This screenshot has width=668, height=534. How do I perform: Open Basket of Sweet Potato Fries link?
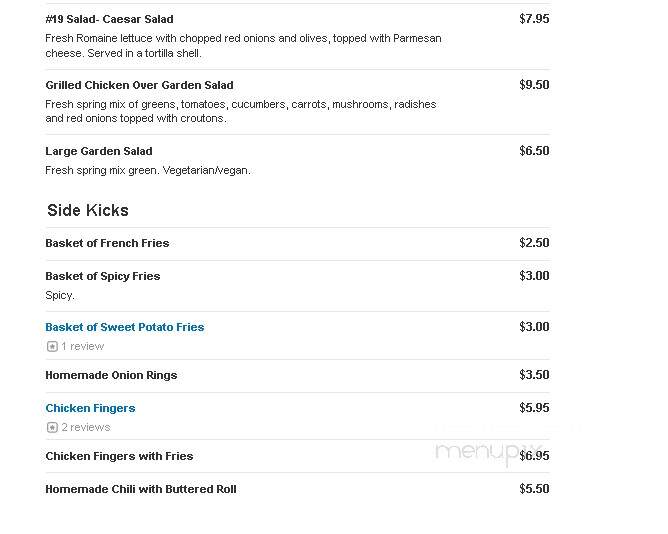[125, 327]
